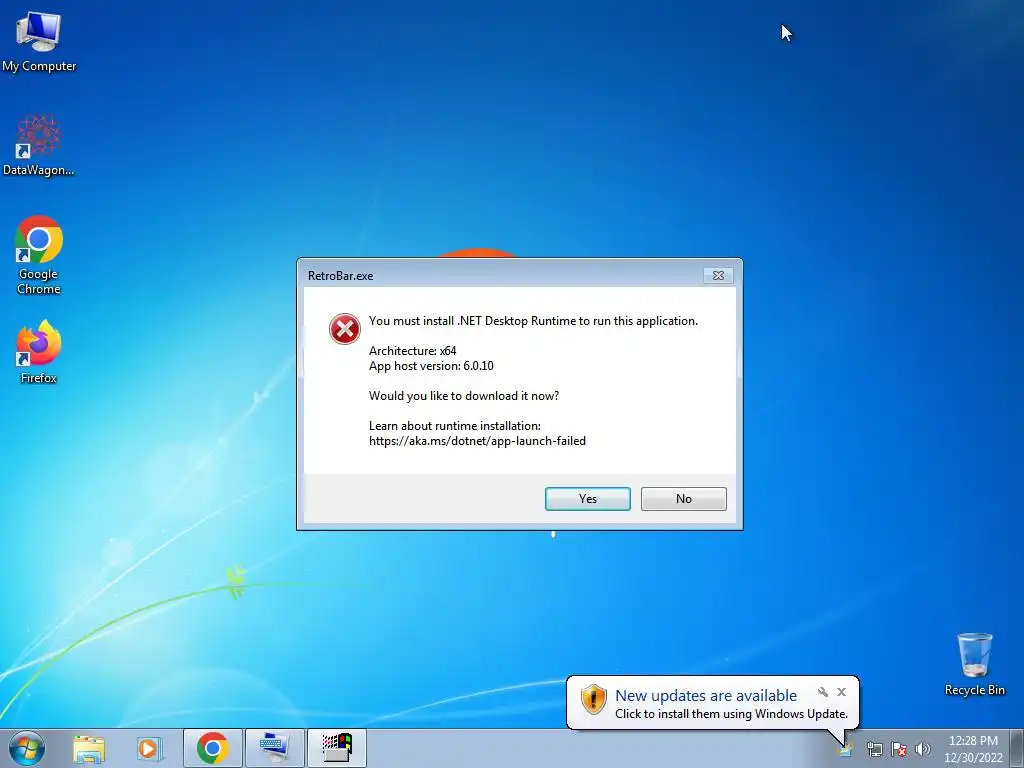Screen dimensions: 1024x768
Task: Click the aka.ms/dotnet/app-launch-failed URL text
Action: 477,441
